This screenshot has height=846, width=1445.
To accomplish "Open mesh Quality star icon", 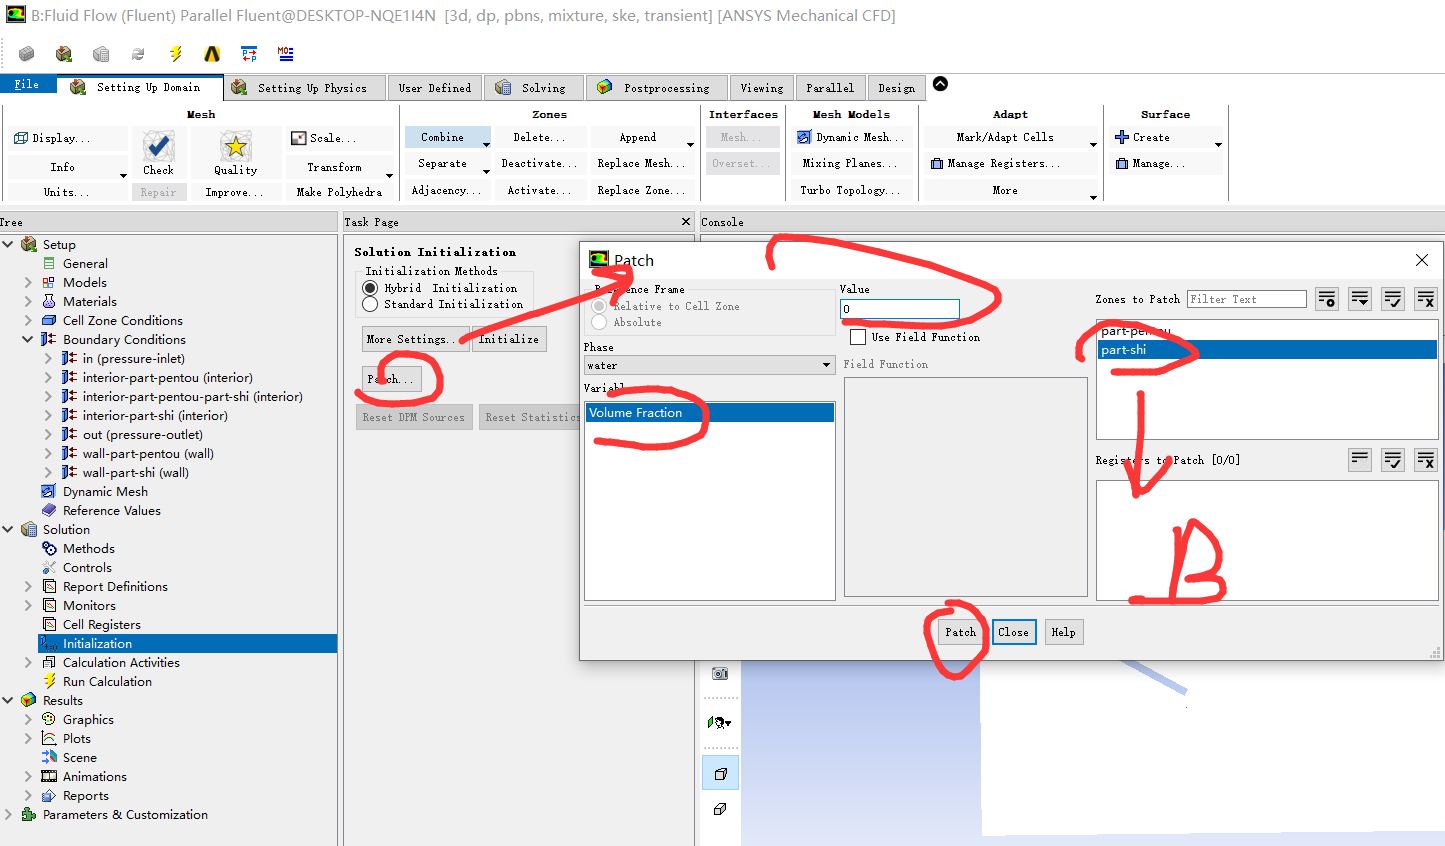I will click(x=236, y=154).
